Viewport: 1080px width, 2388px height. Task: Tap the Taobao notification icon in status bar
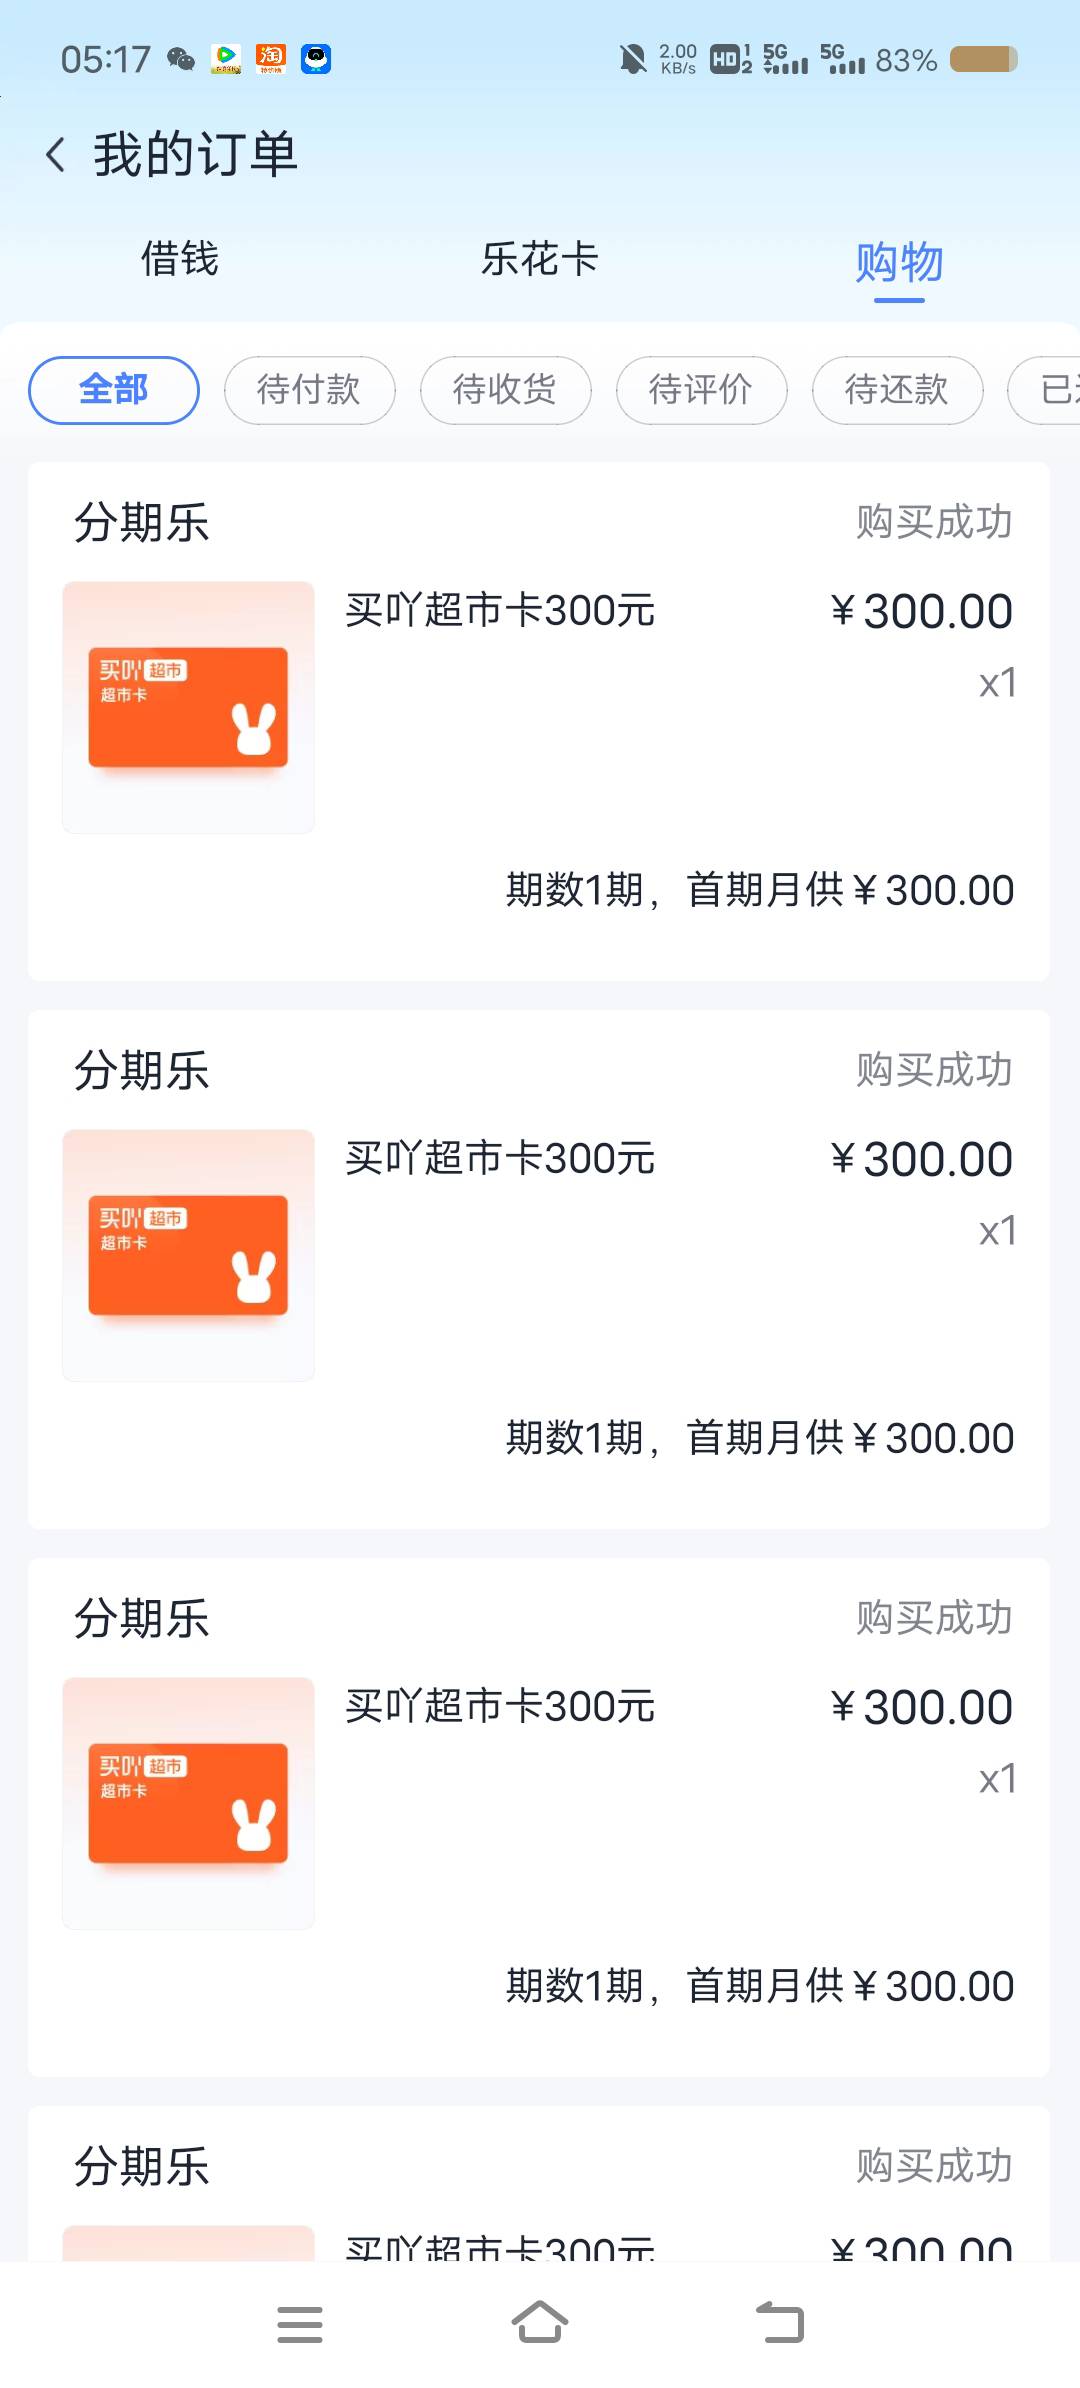pos(271,59)
